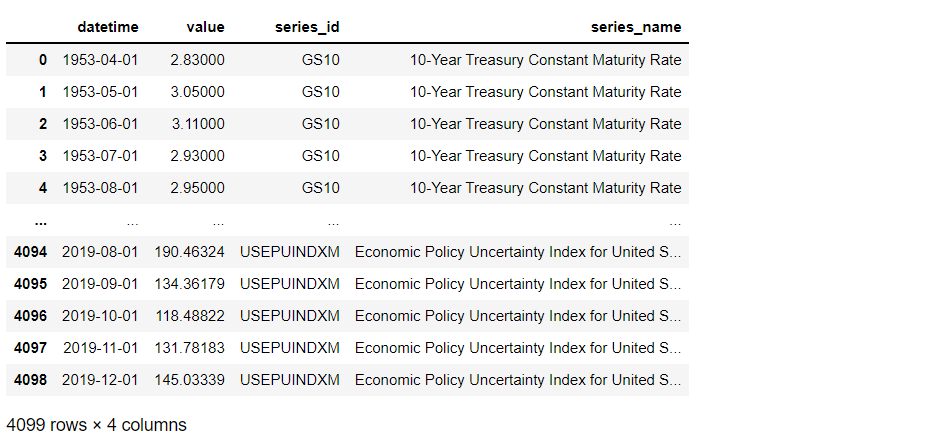Click the 1953-06-01 datetime cell
The image size is (932, 443).
point(100,124)
